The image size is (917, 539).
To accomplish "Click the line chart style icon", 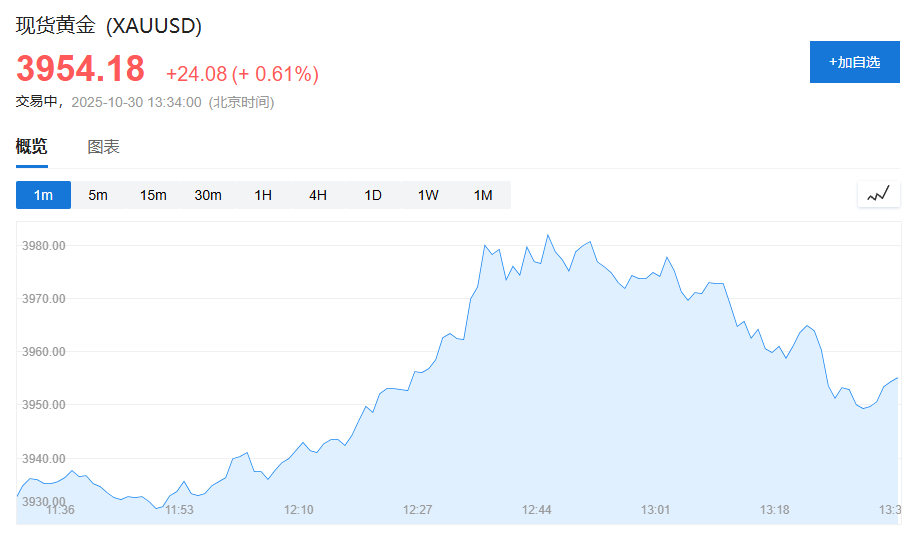I will 878,194.
